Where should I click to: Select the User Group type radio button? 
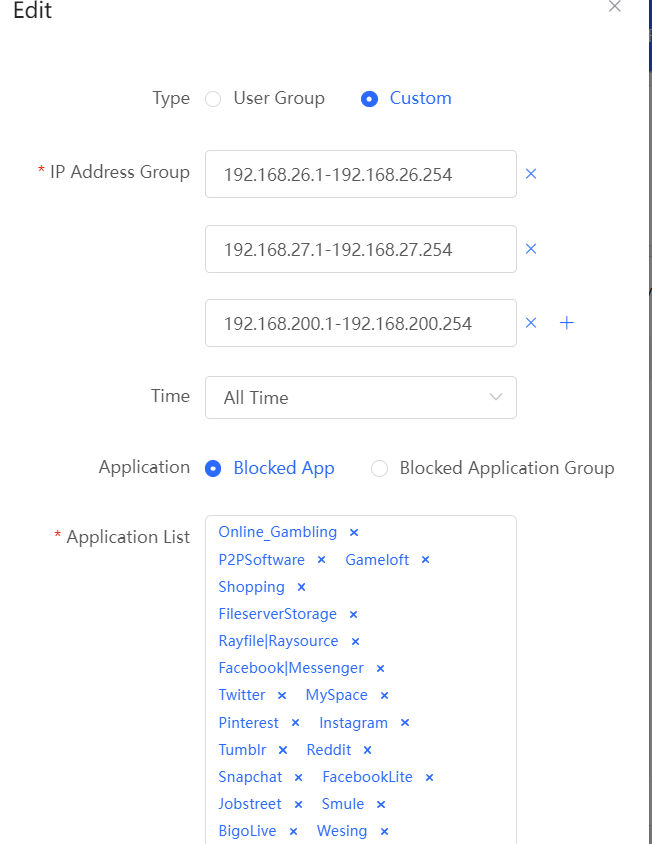pos(213,99)
